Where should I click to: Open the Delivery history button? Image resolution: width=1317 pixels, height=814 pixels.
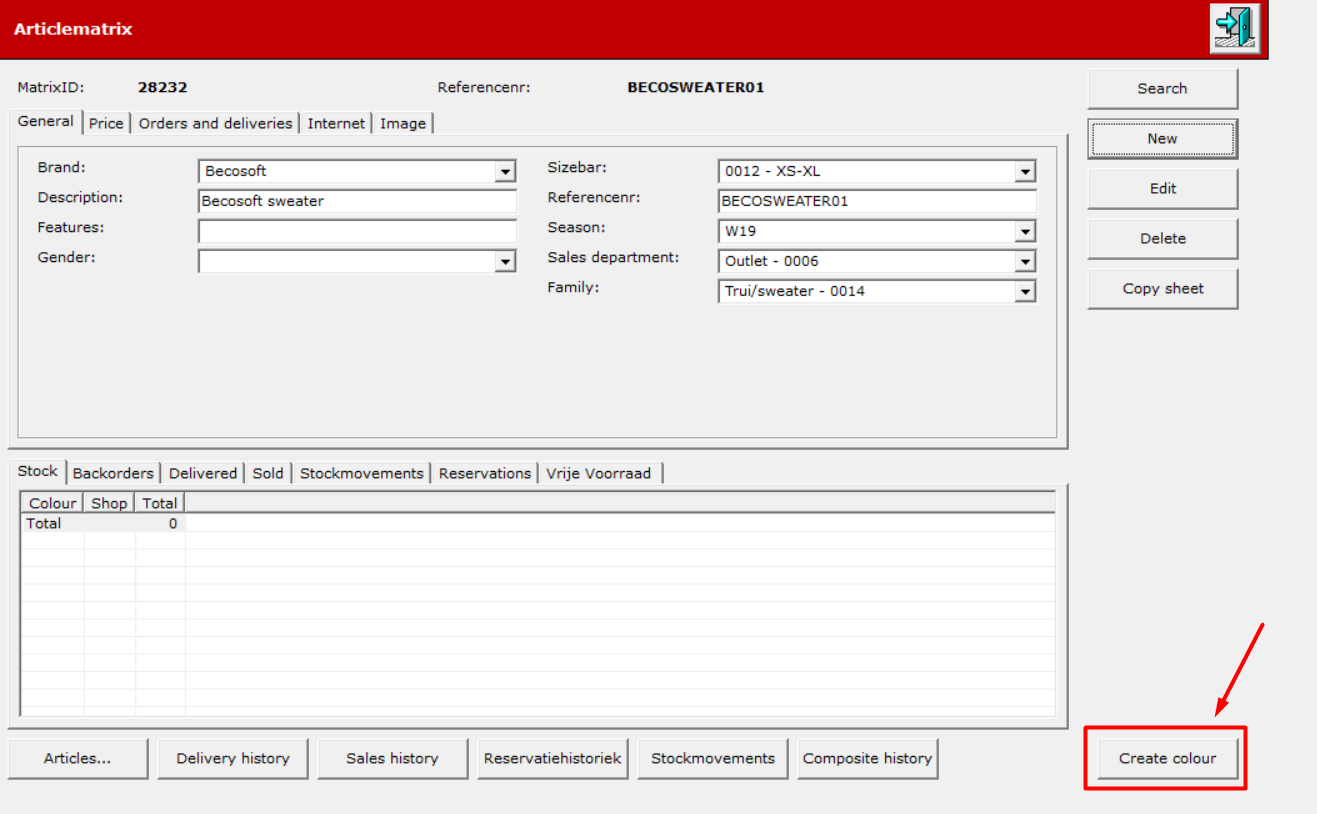pyautogui.click(x=233, y=758)
